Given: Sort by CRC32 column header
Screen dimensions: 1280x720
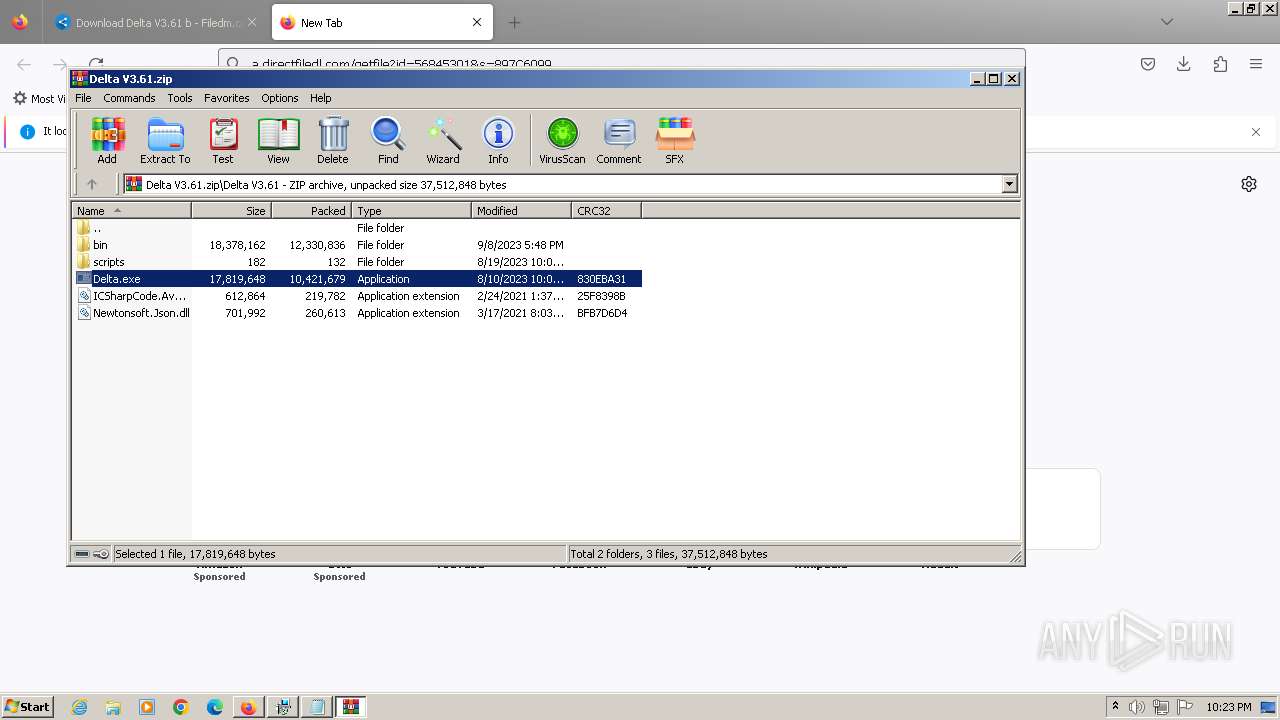Looking at the screenshot, I should click(x=606, y=211).
